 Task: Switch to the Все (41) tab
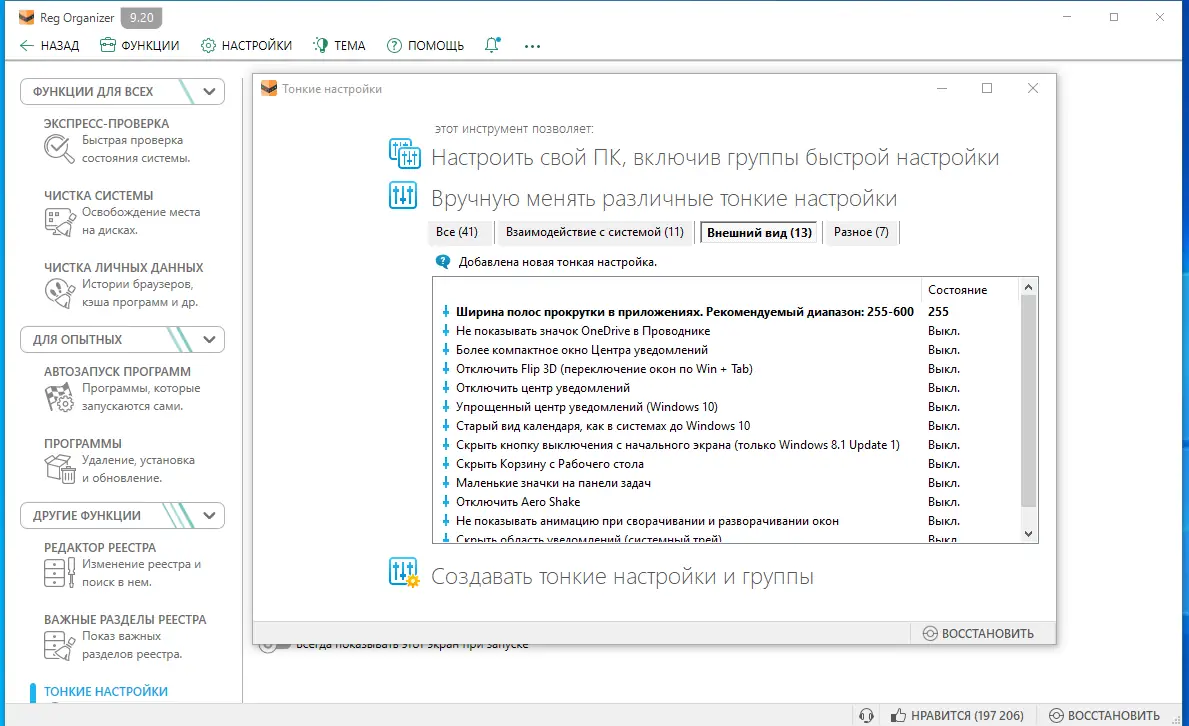click(x=459, y=231)
